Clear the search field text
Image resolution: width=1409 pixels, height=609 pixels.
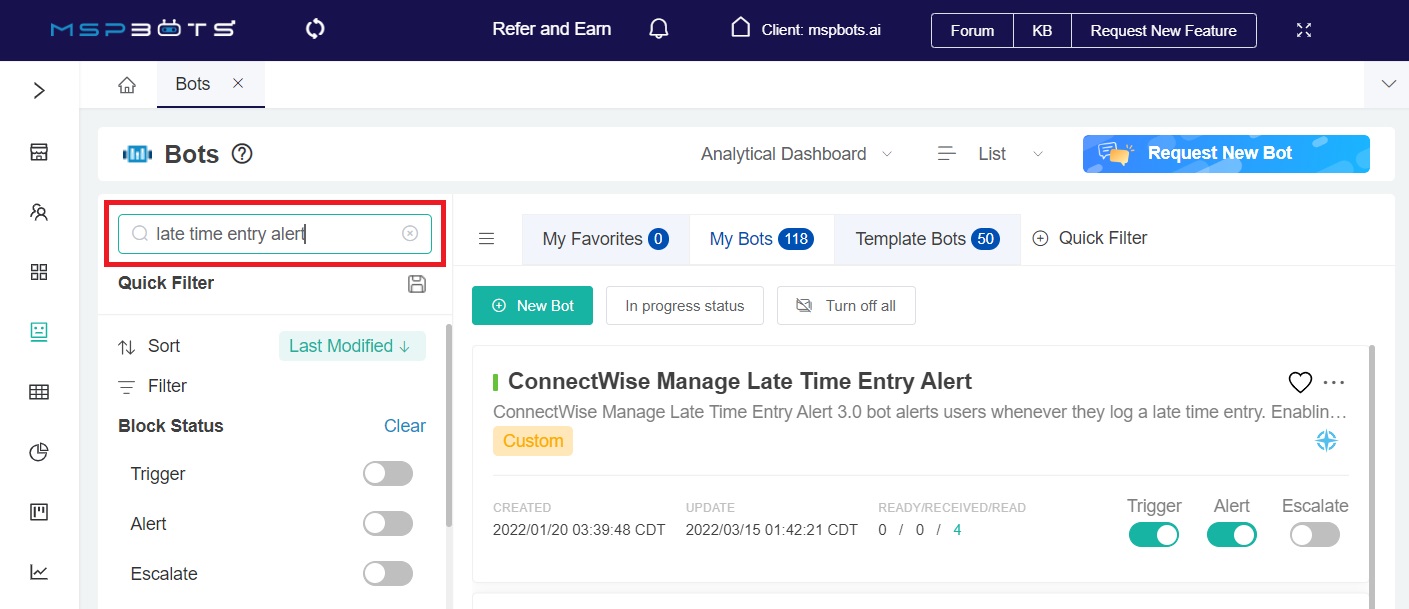tap(410, 234)
